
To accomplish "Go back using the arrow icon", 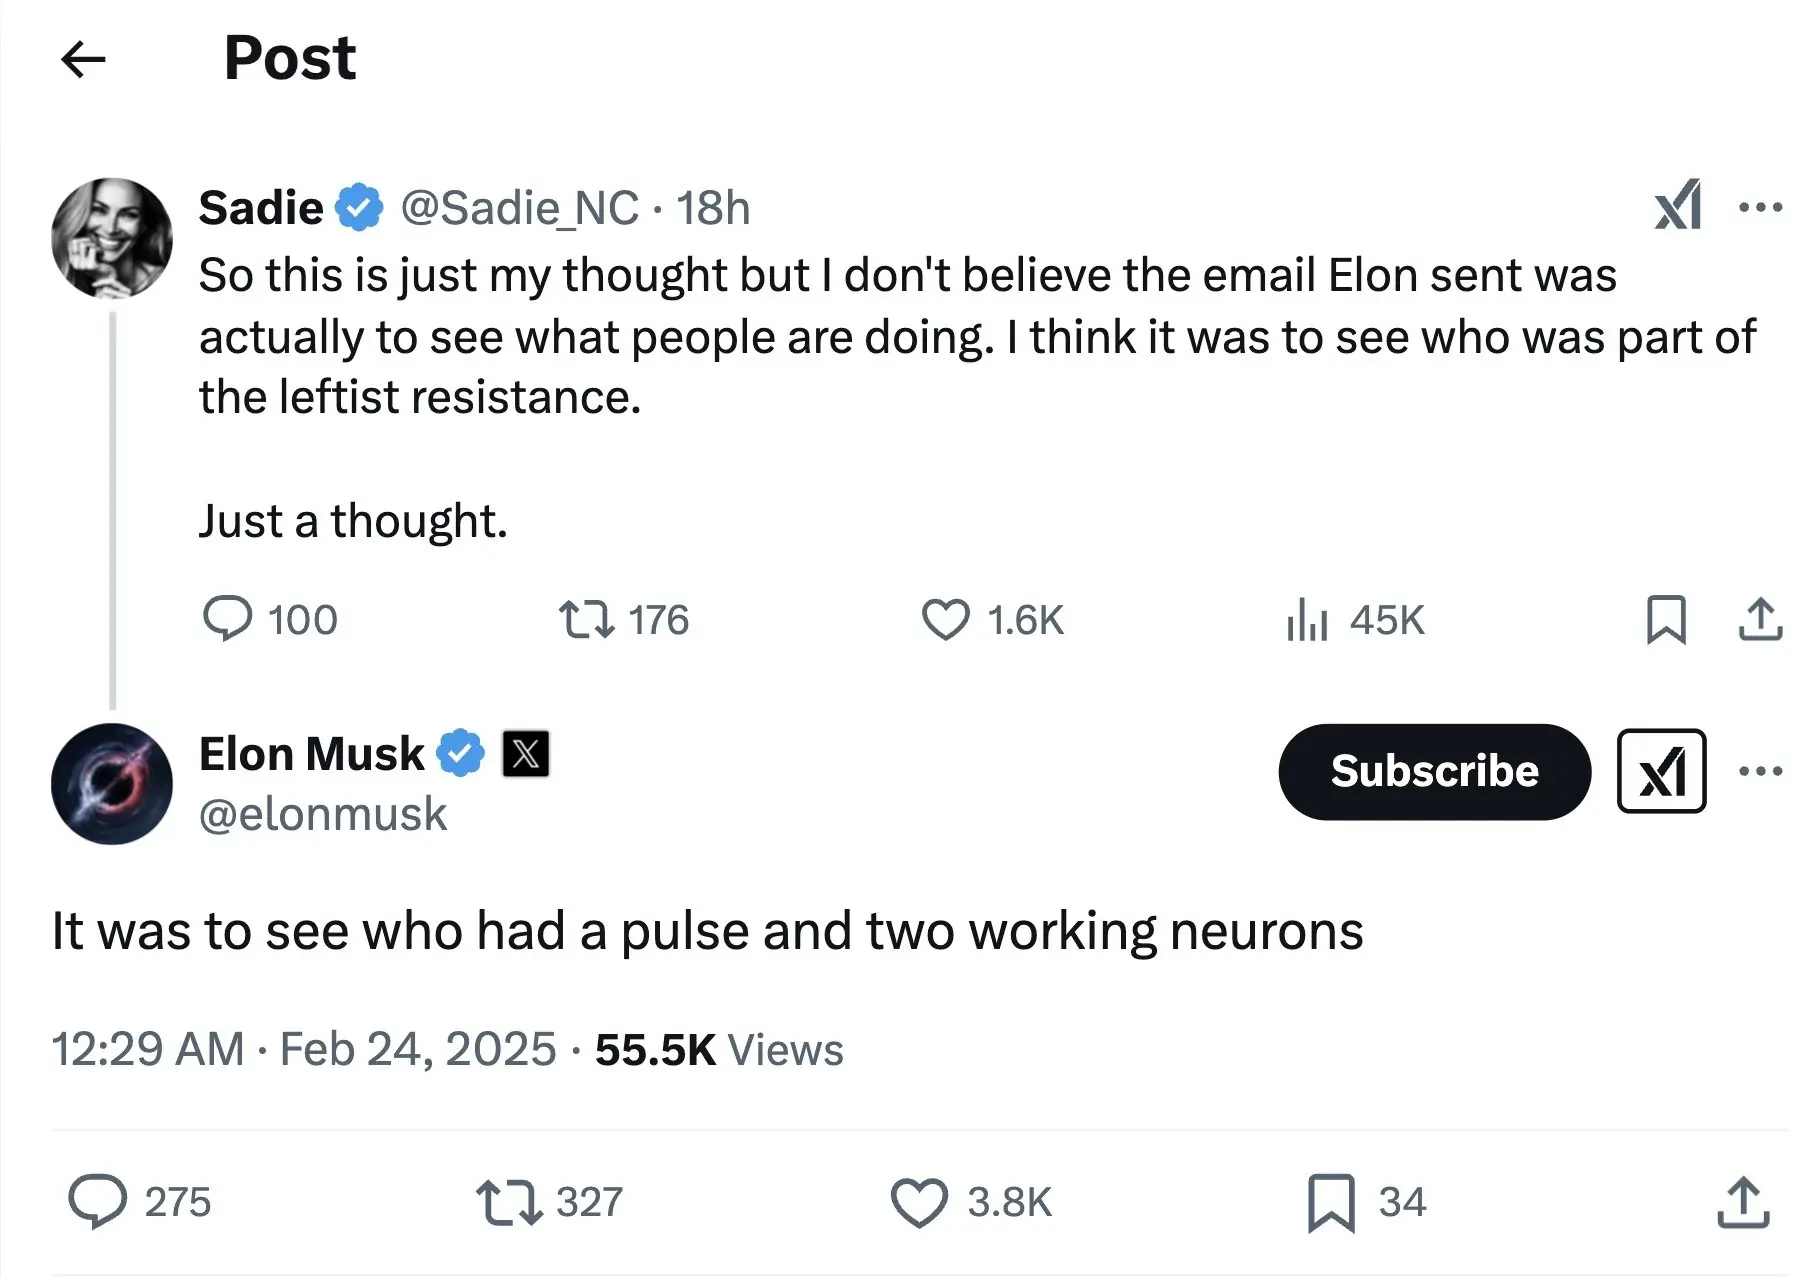I will point(83,60).
